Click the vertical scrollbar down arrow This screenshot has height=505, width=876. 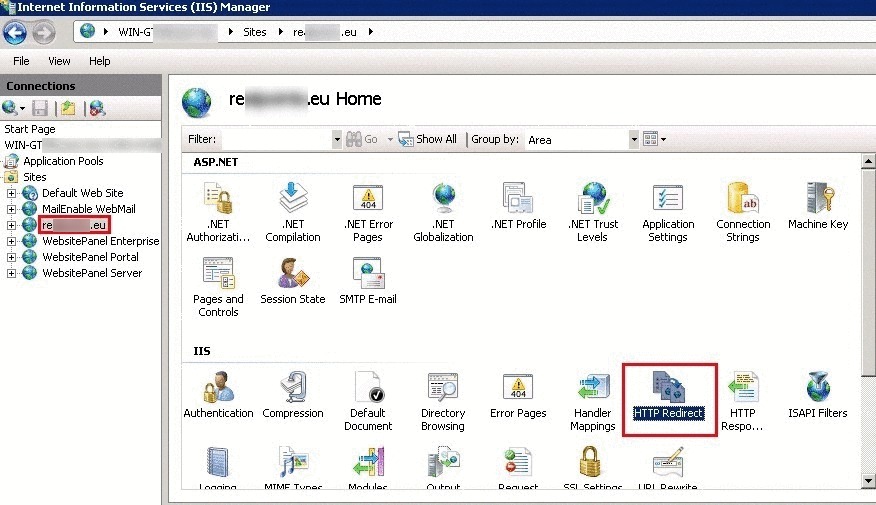click(x=867, y=482)
